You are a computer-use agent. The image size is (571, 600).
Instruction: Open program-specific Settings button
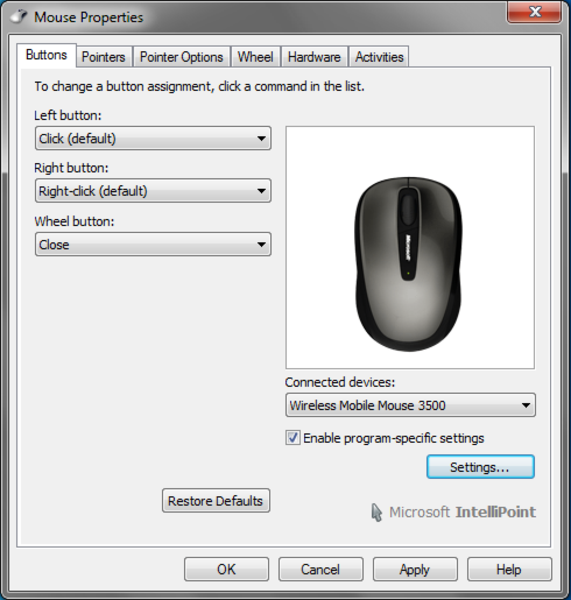480,467
